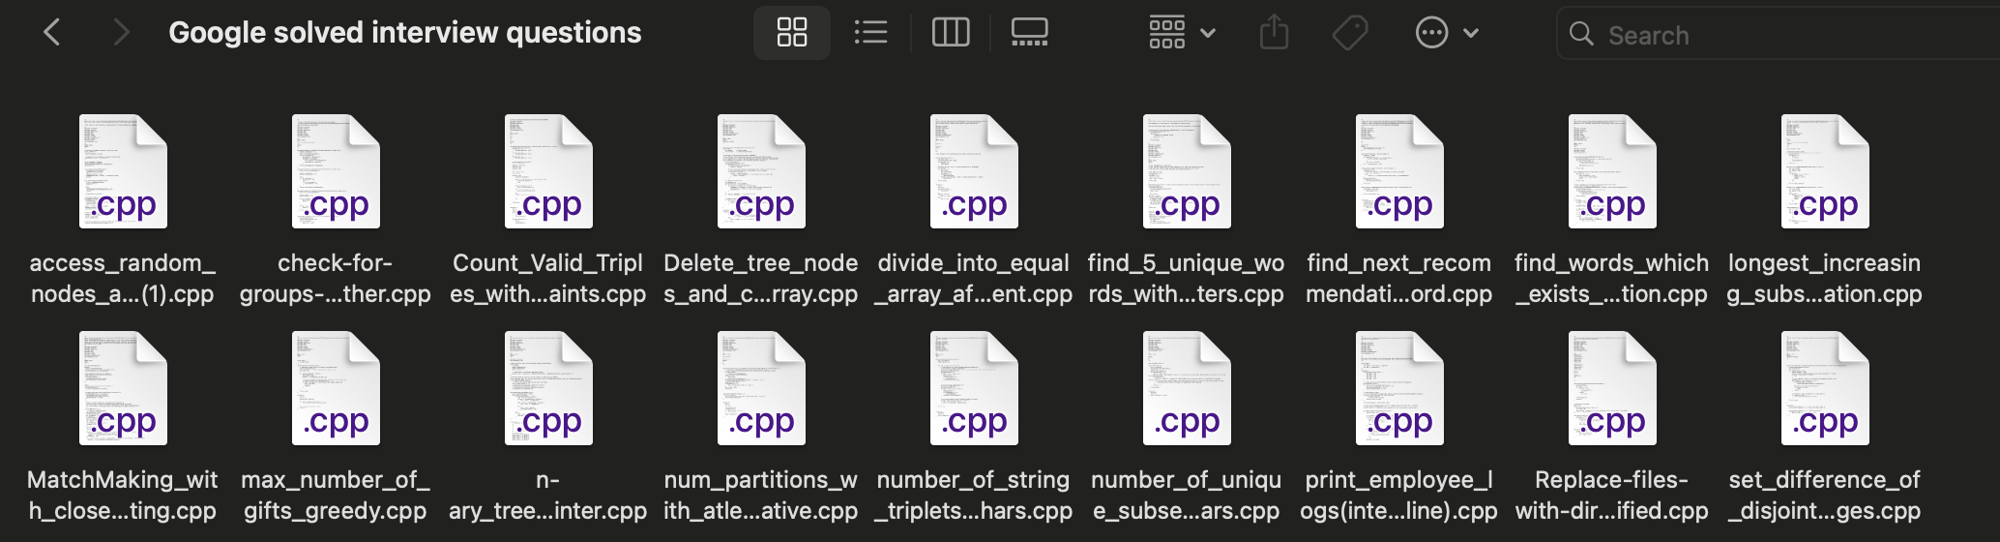
Task: Click the Back navigation arrow
Action: click(x=52, y=33)
